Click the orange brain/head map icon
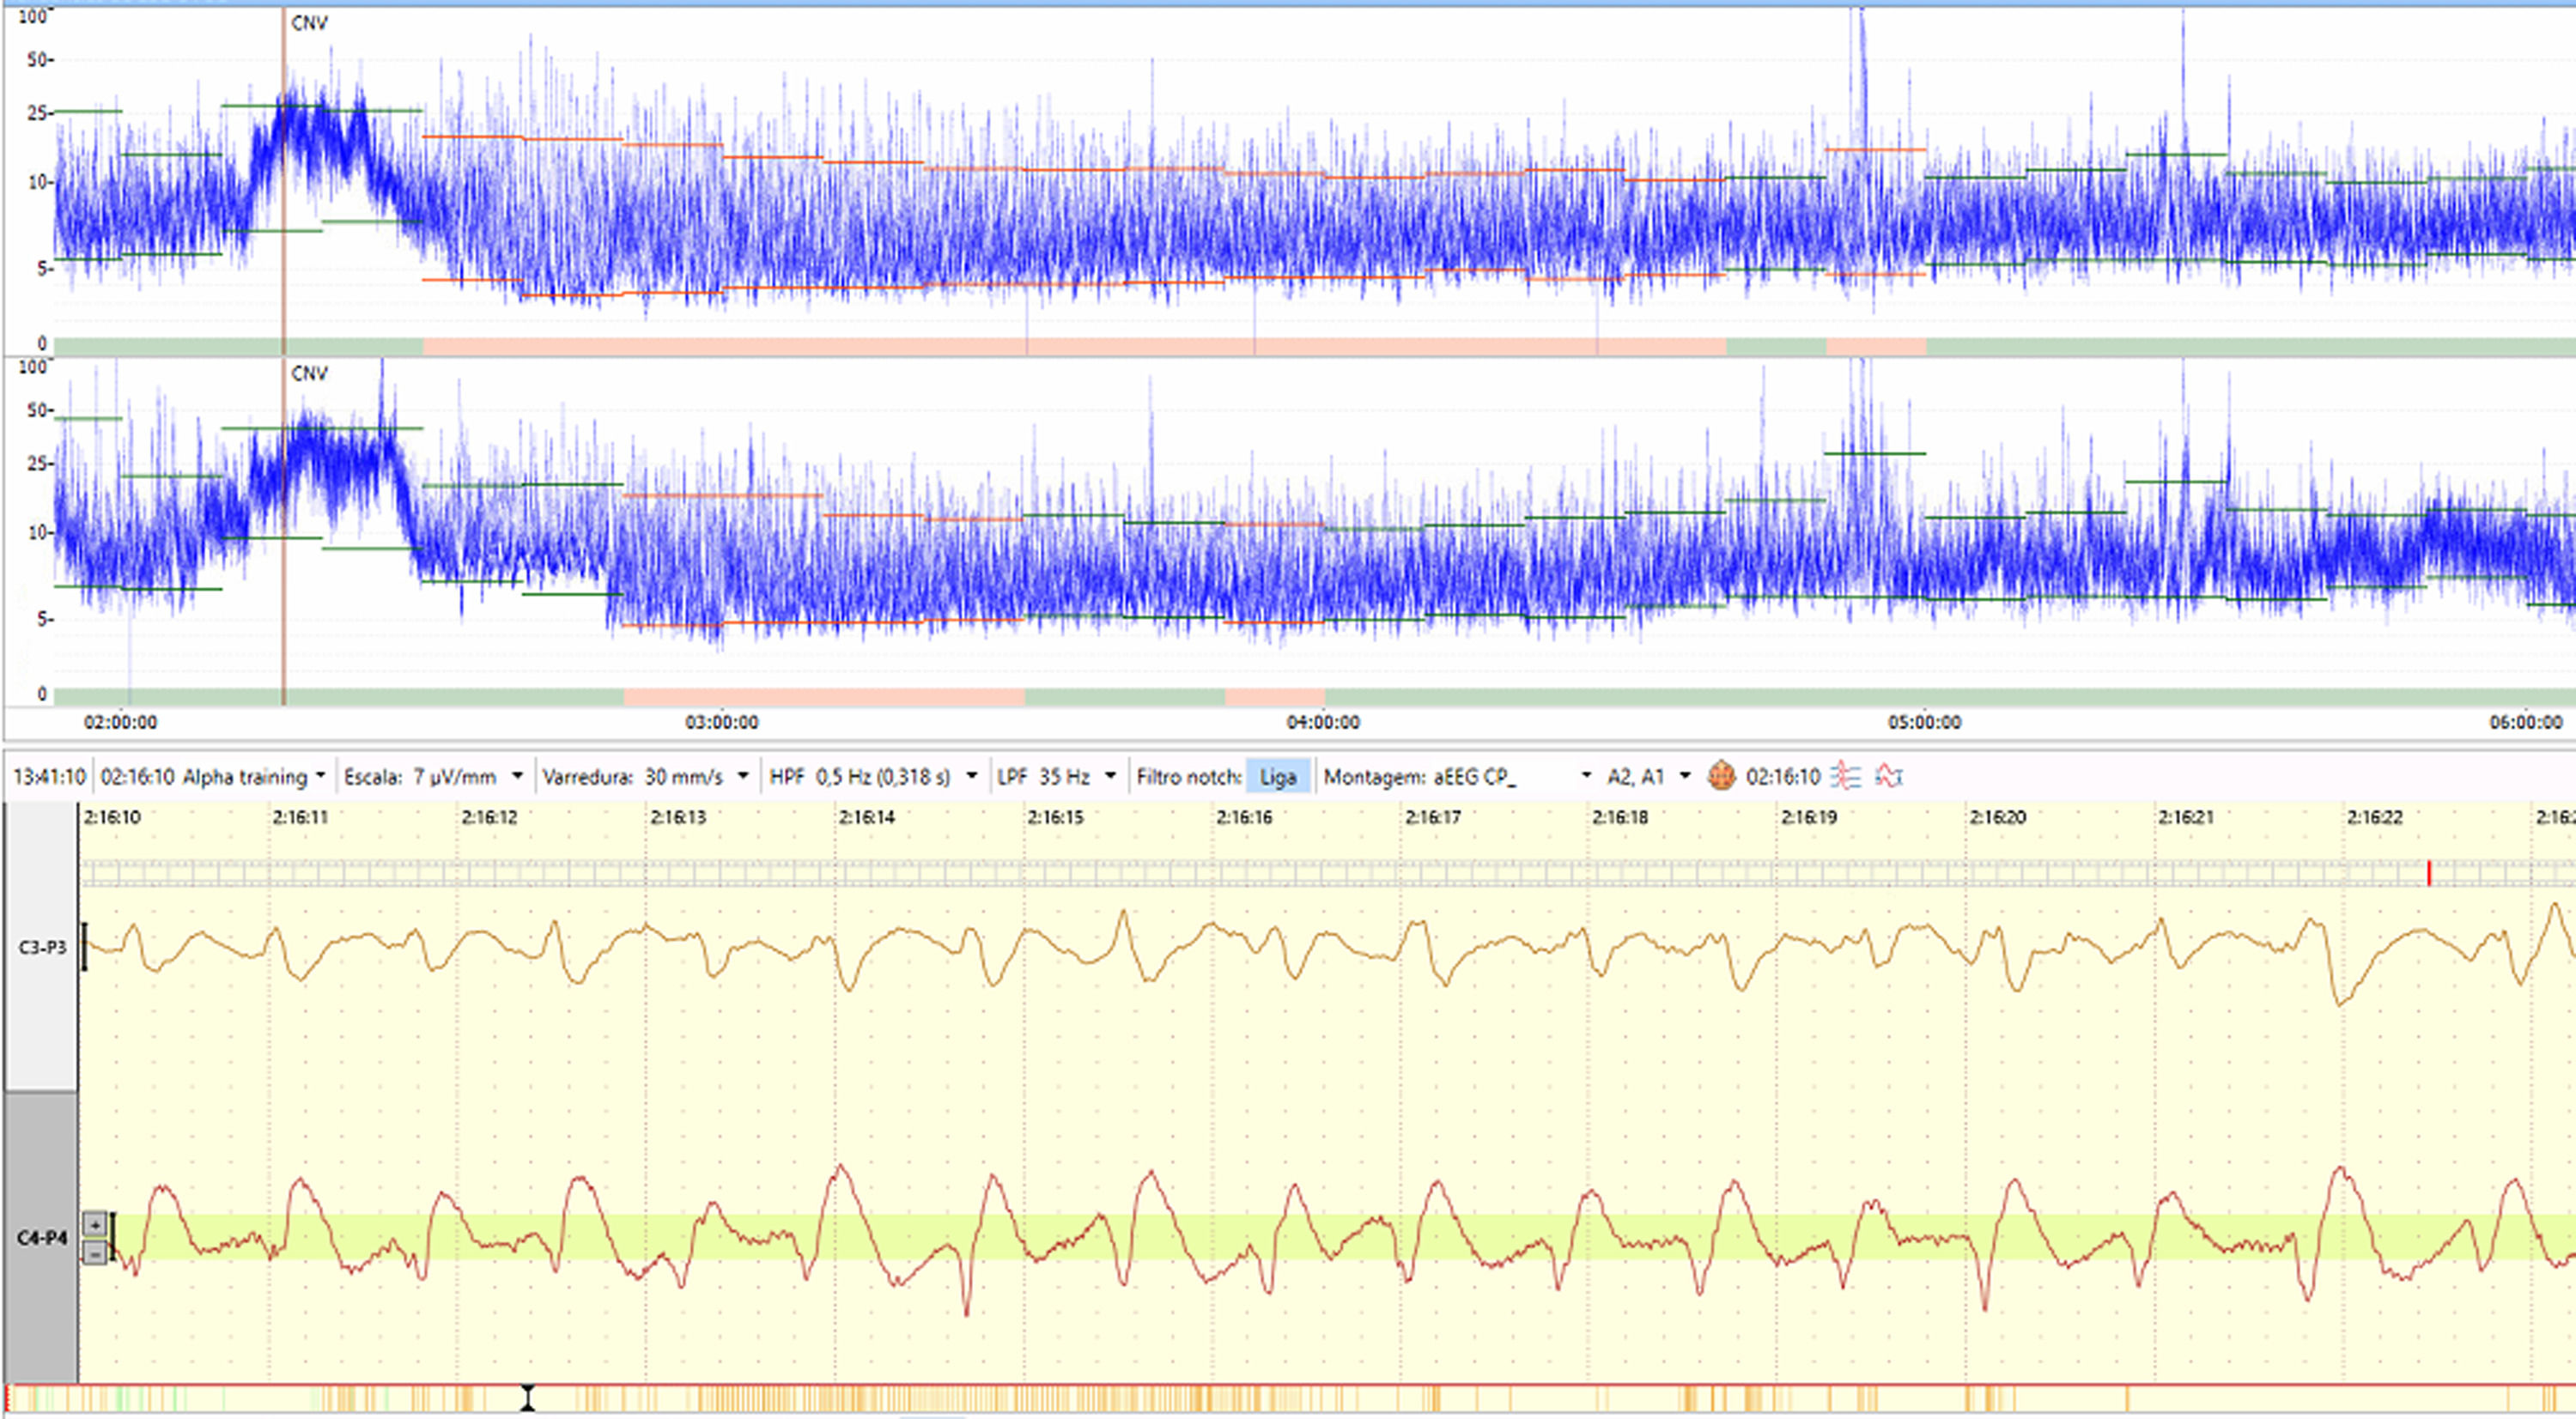This screenshot has height=1419, width=2576. point(1721,776)
